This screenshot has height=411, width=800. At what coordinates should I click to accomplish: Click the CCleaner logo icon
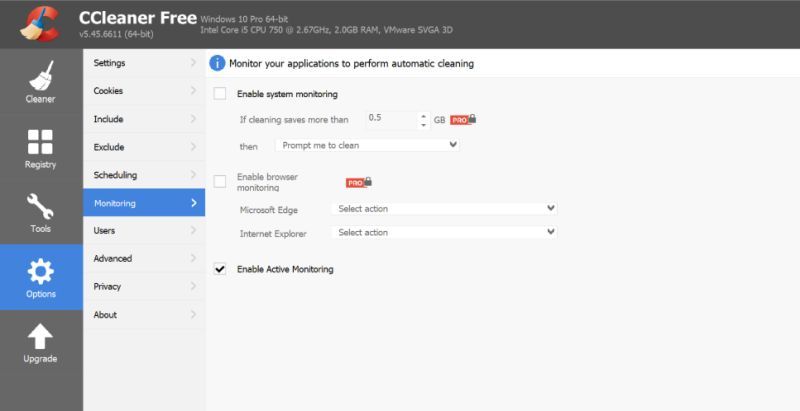tap(39, 24)
